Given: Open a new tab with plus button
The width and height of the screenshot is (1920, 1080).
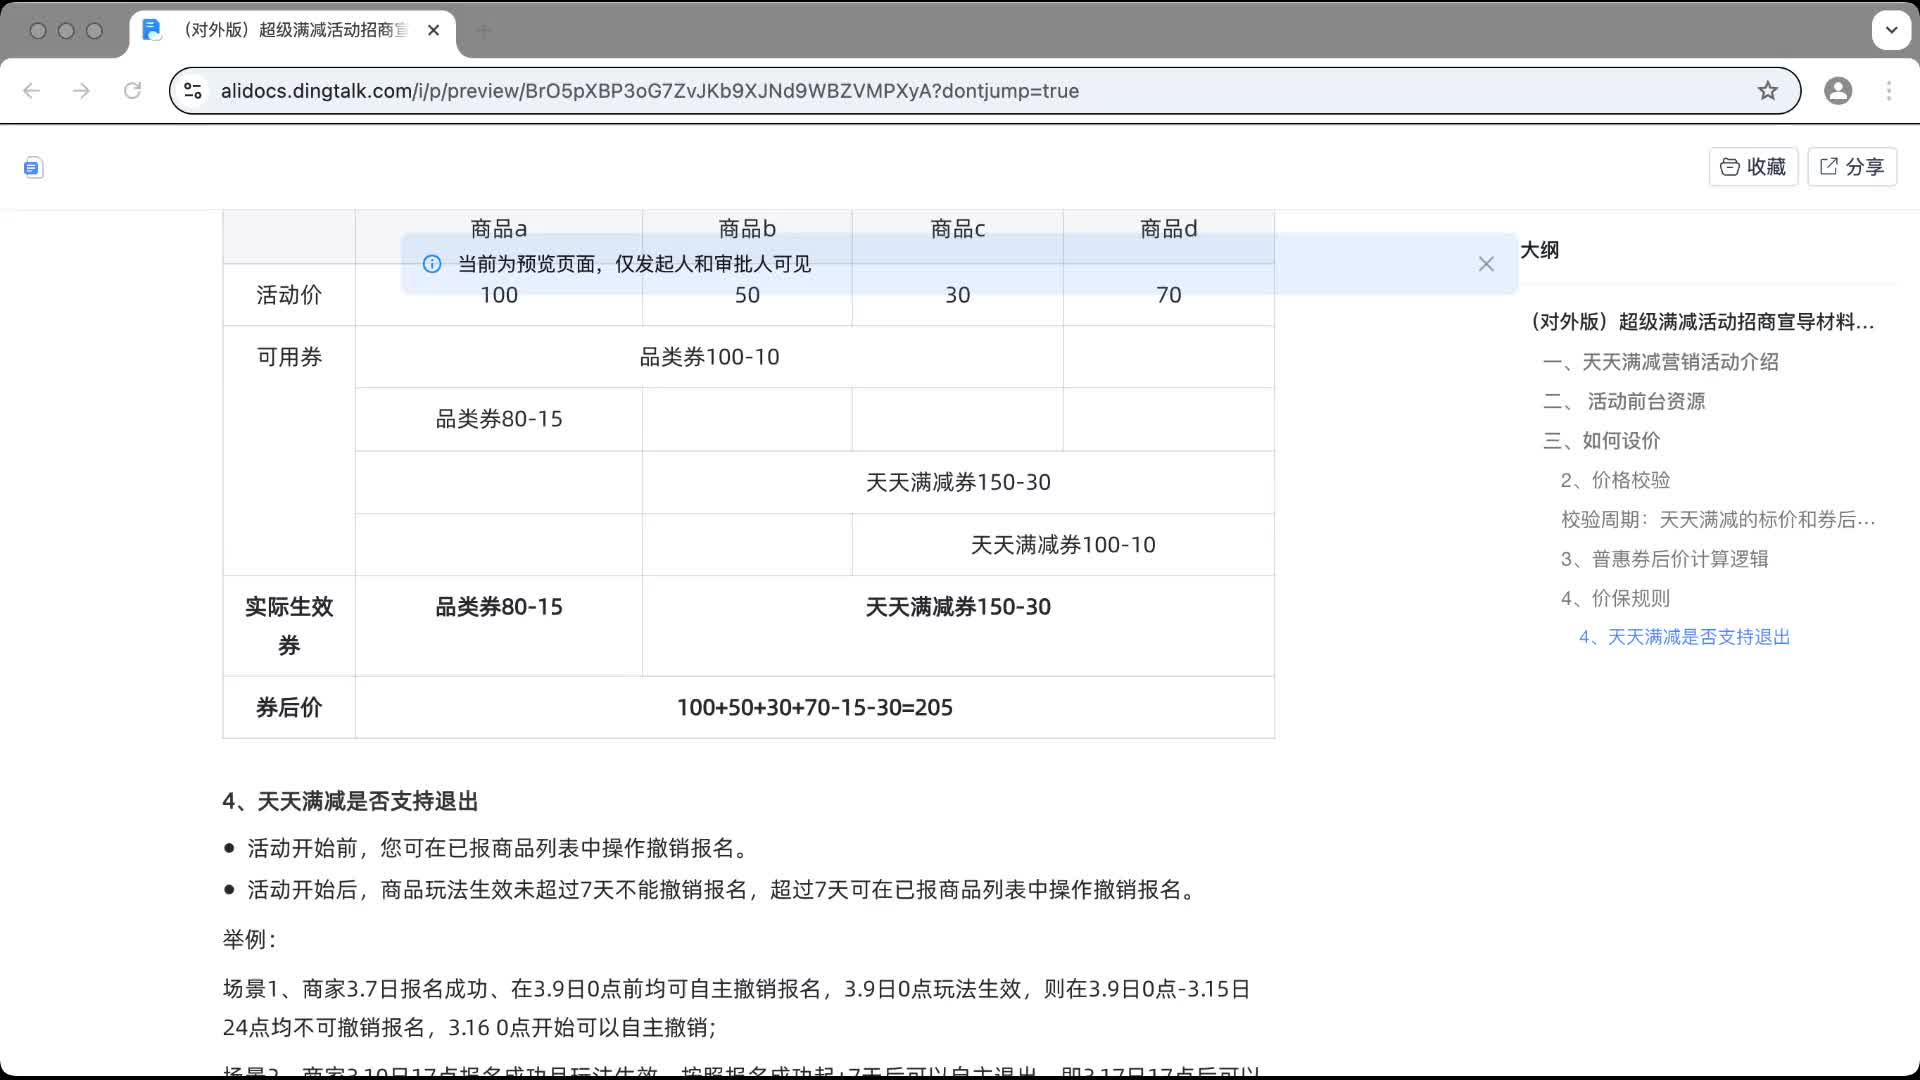Looking at the screenshot, I should point(485,30).
